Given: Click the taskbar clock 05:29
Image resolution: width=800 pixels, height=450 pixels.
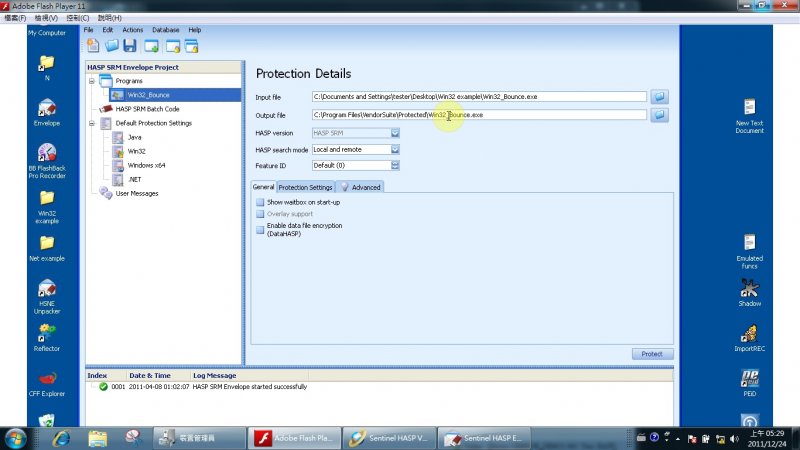Looking at the screenshot, I should tap(767, 439).
